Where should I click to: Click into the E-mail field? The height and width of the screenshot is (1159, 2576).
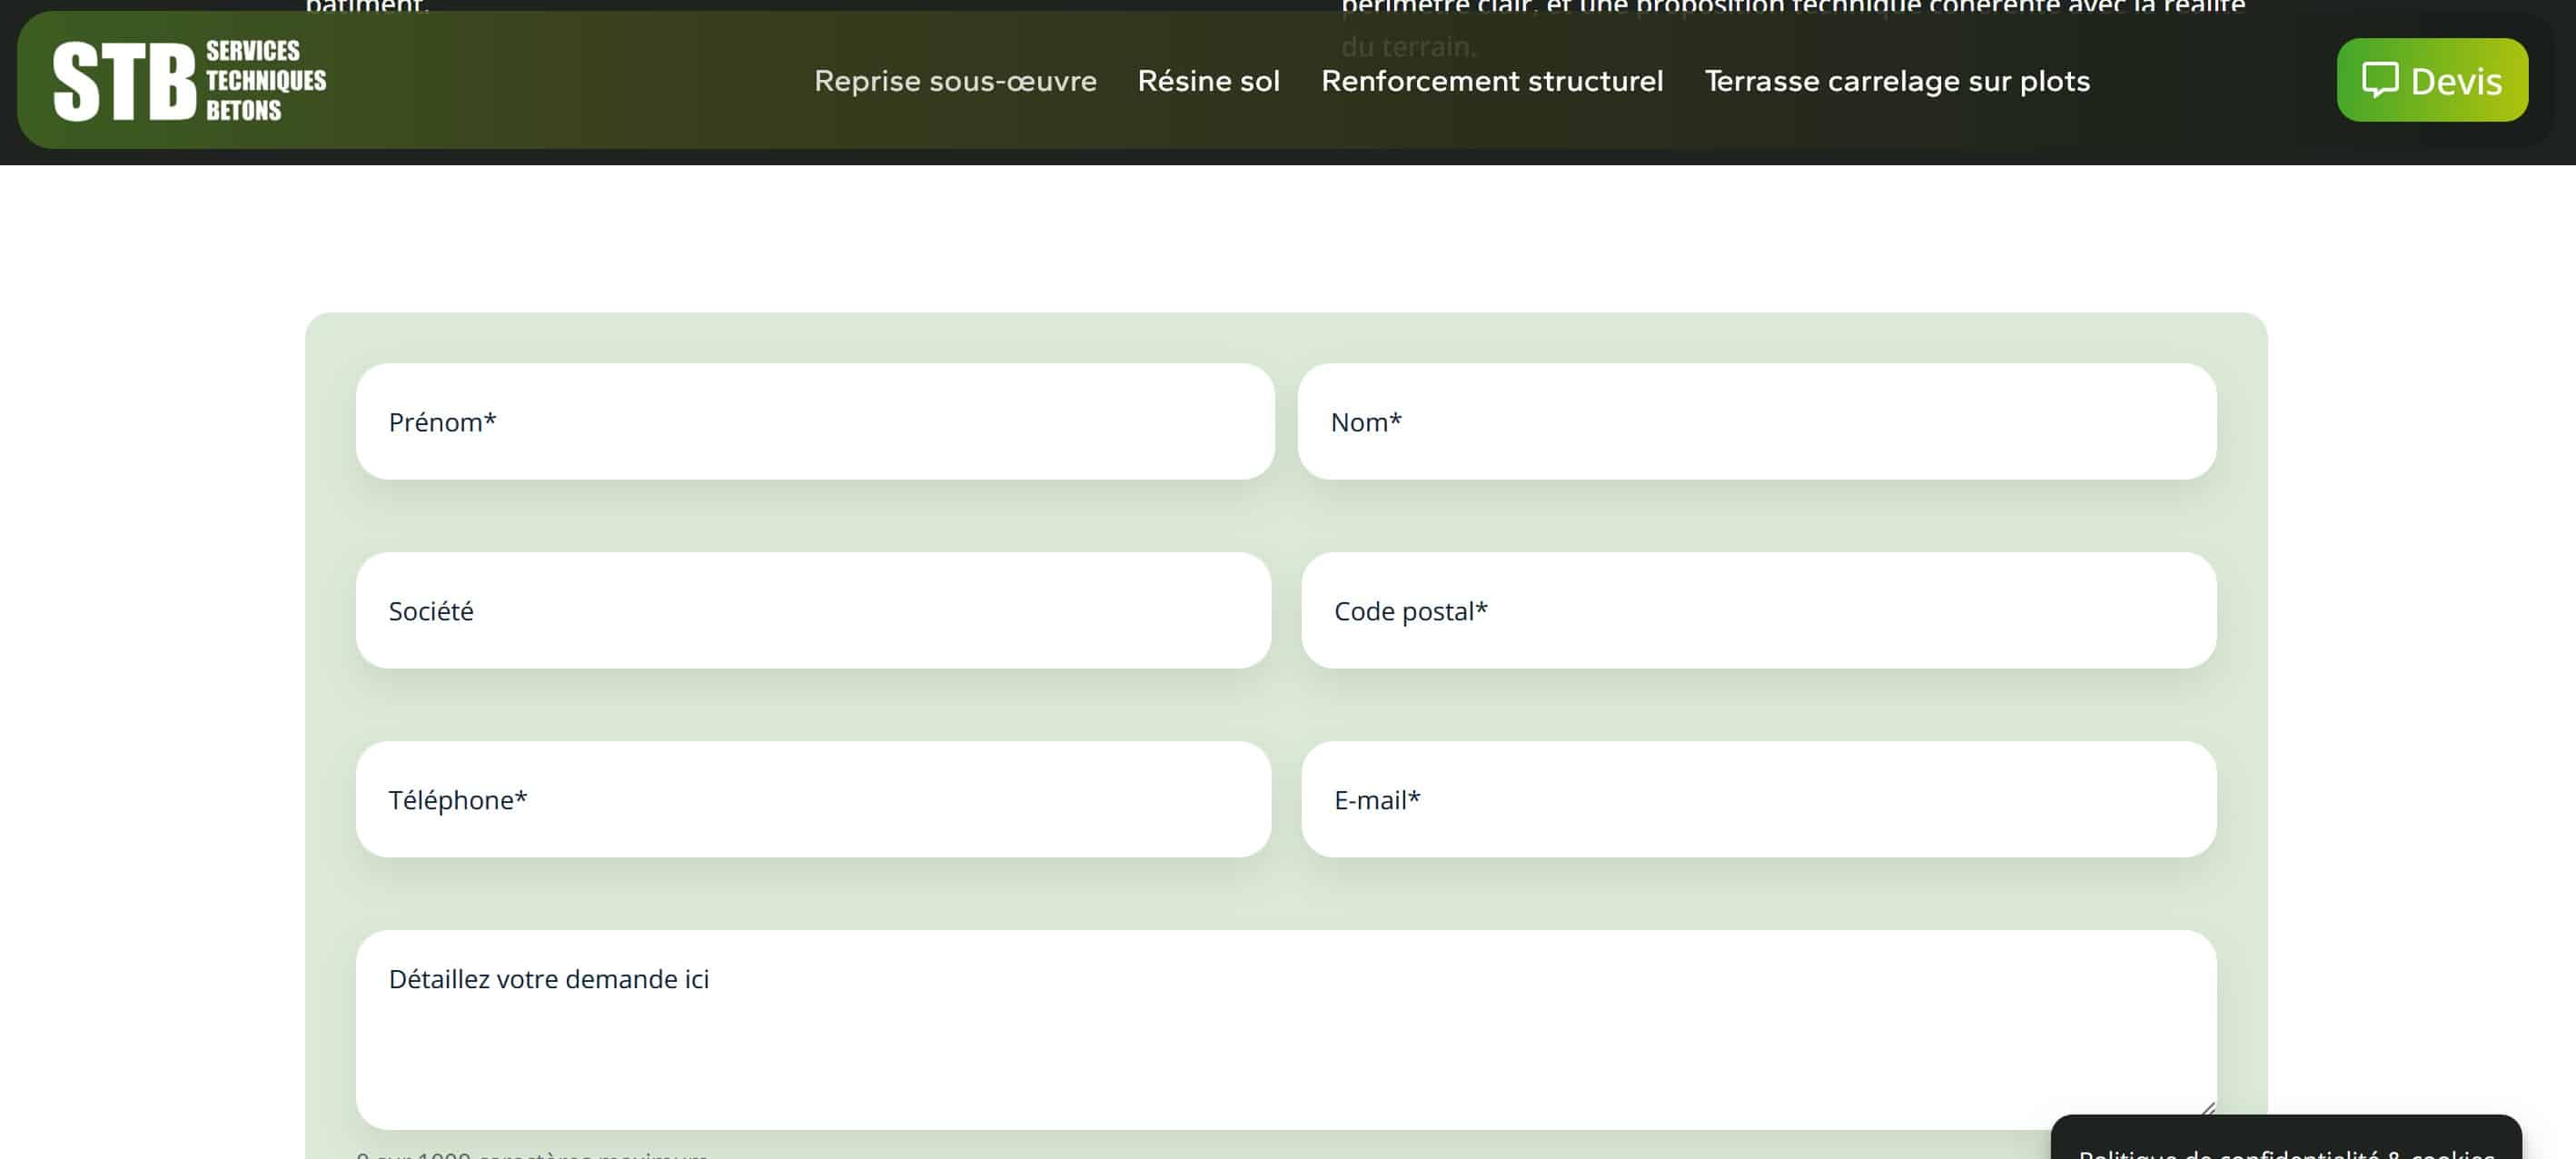(x=1758, y=799)
